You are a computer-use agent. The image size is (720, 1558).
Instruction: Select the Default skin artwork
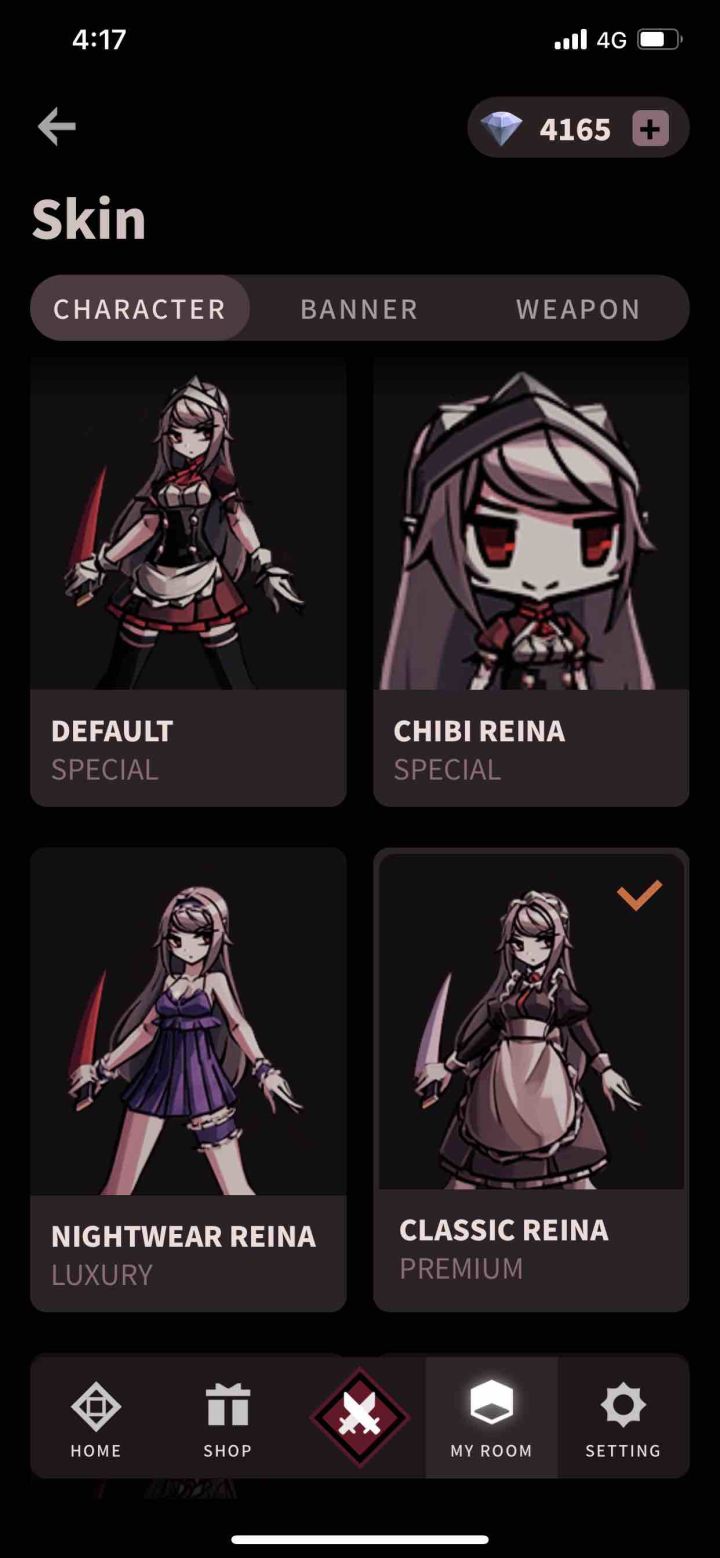click(188, 523)
